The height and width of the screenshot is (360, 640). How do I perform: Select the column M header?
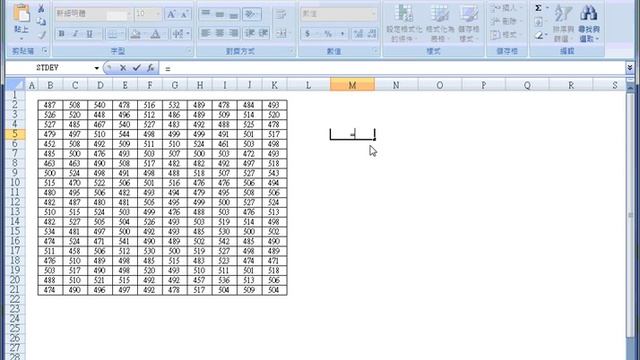[x=352, y=85]
